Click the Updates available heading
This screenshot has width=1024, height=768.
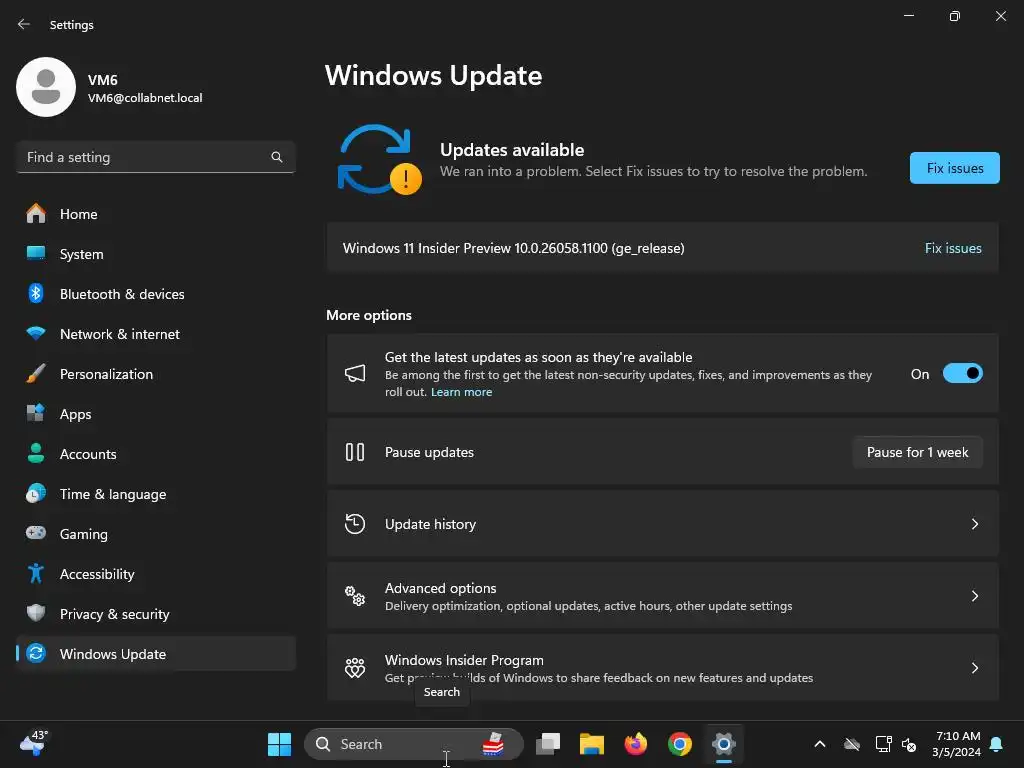pyautogui.click(x=512, y=150)
